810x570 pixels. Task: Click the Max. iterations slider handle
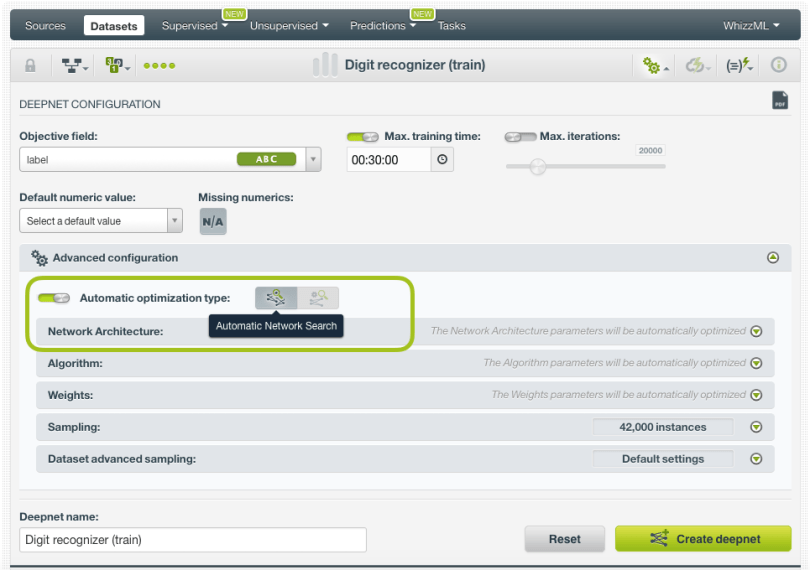click(x=538, y=167)
